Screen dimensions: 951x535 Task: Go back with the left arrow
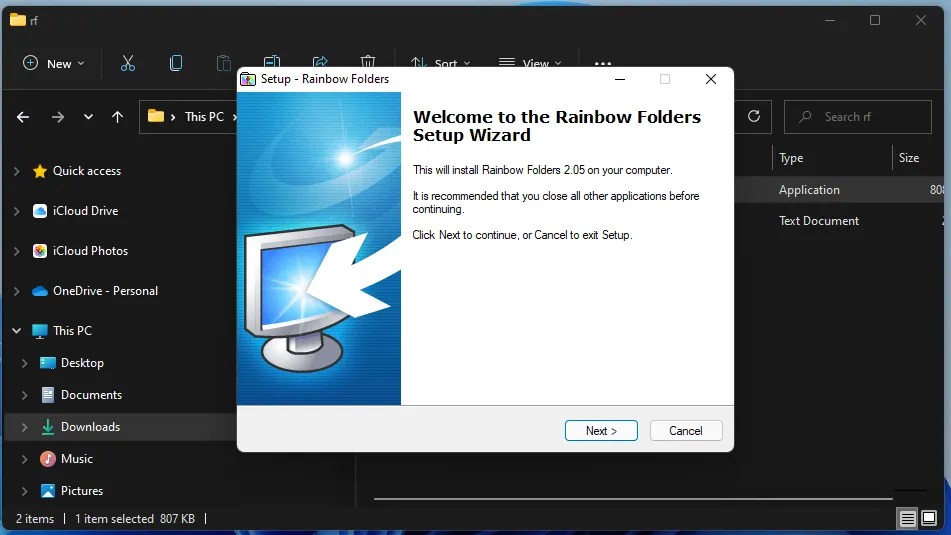23,117
